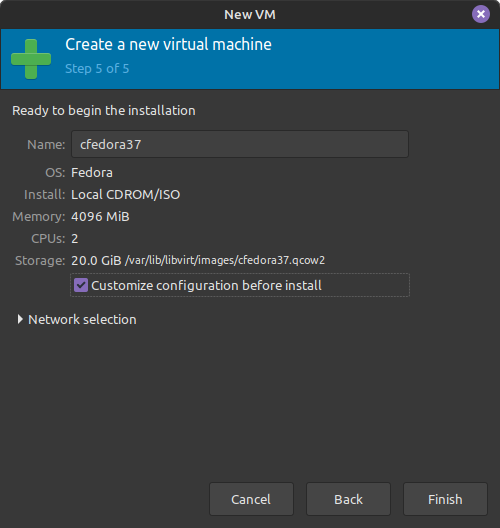Go Back to the previous step
Screen dimensions: 500x528
348,499
